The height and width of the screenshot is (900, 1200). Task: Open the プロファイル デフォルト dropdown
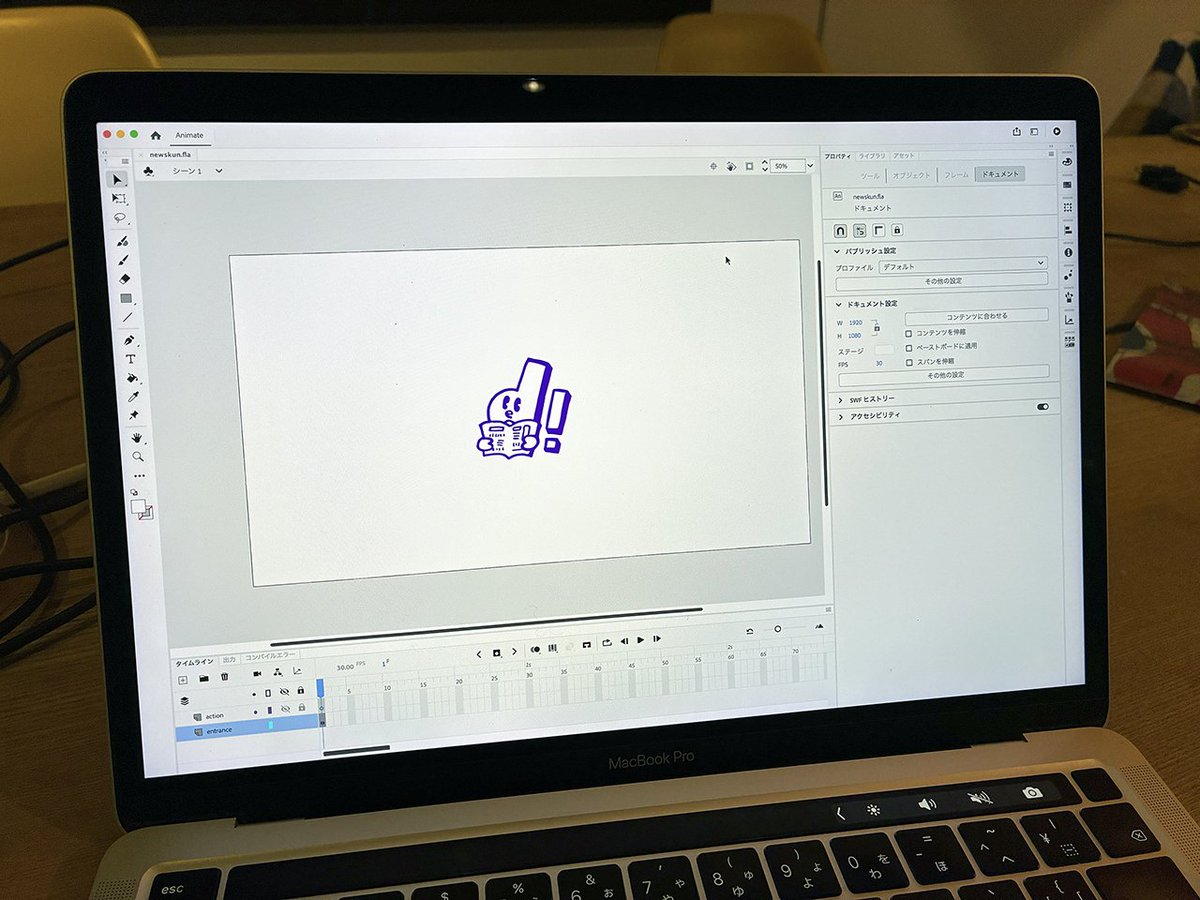963,264
